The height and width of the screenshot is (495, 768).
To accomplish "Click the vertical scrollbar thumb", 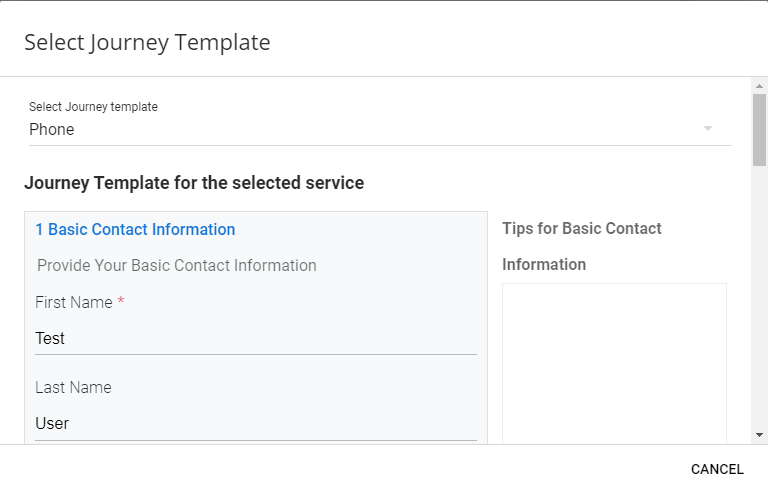I will pos(759,130).
